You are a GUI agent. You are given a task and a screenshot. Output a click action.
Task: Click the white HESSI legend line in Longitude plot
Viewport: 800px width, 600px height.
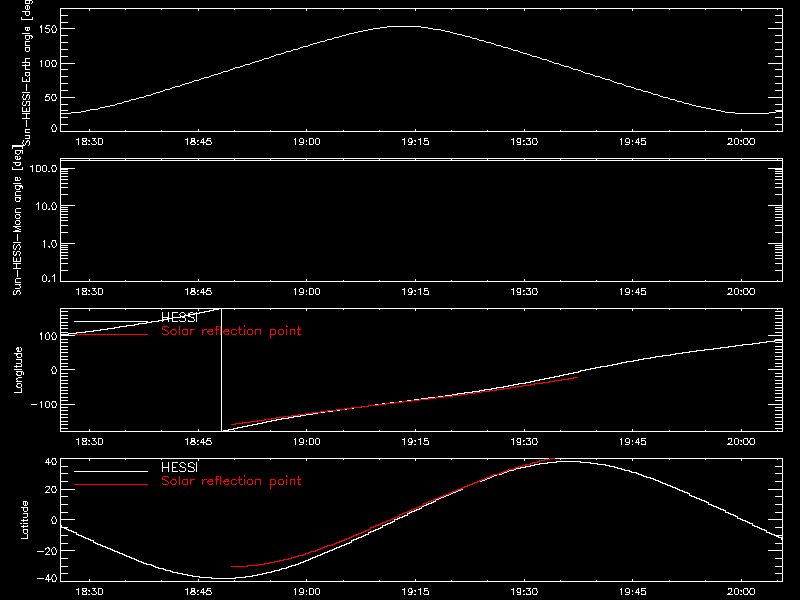(x=111, y=321)
